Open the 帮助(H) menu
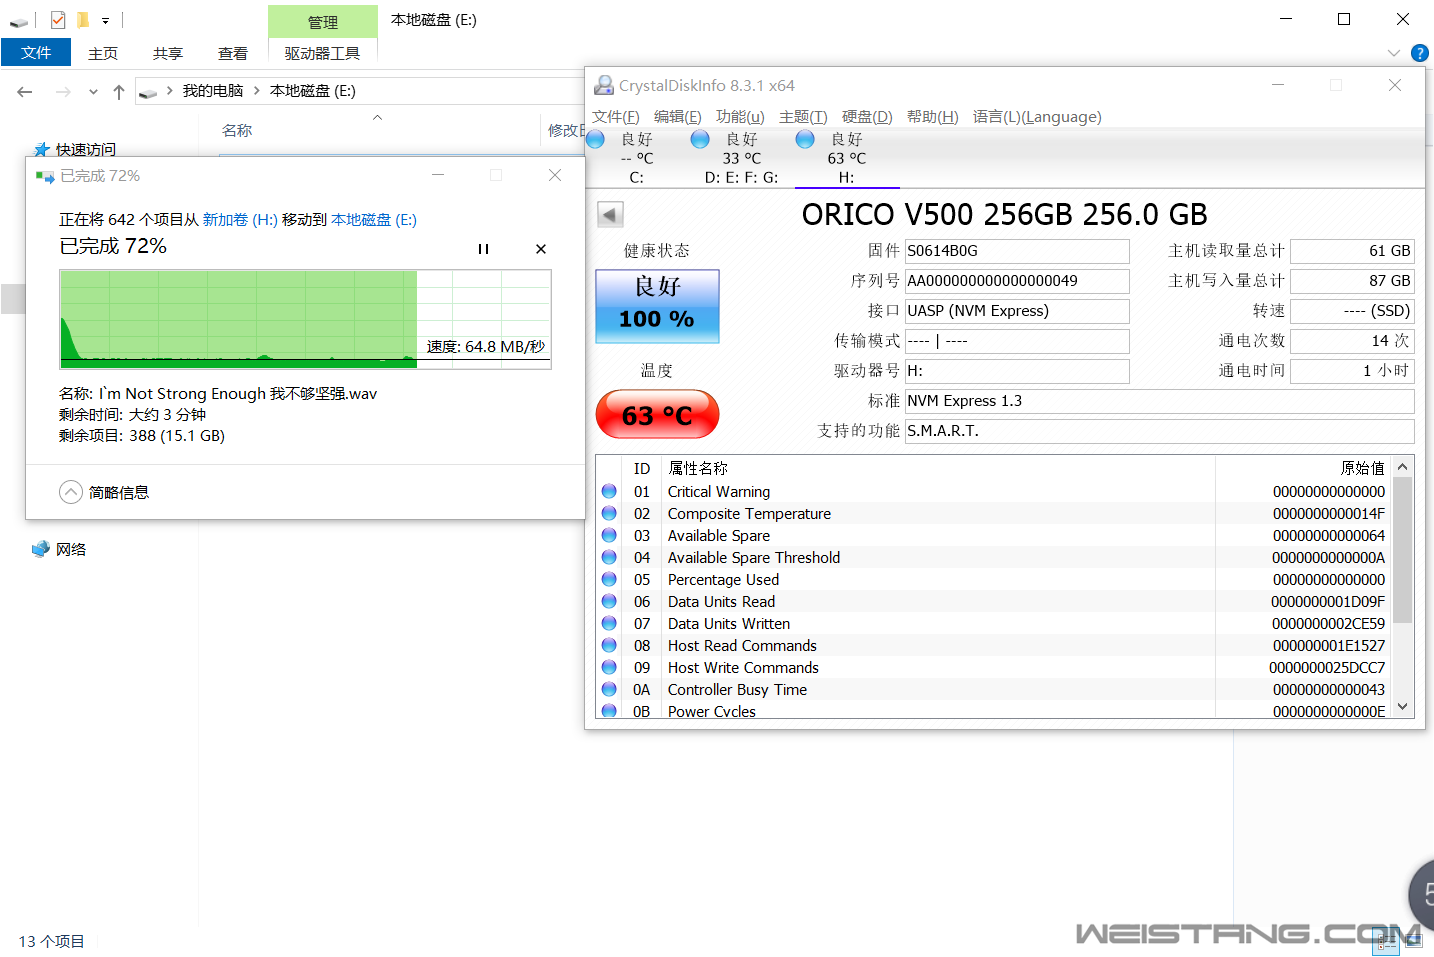 click(x=932, y=117)
